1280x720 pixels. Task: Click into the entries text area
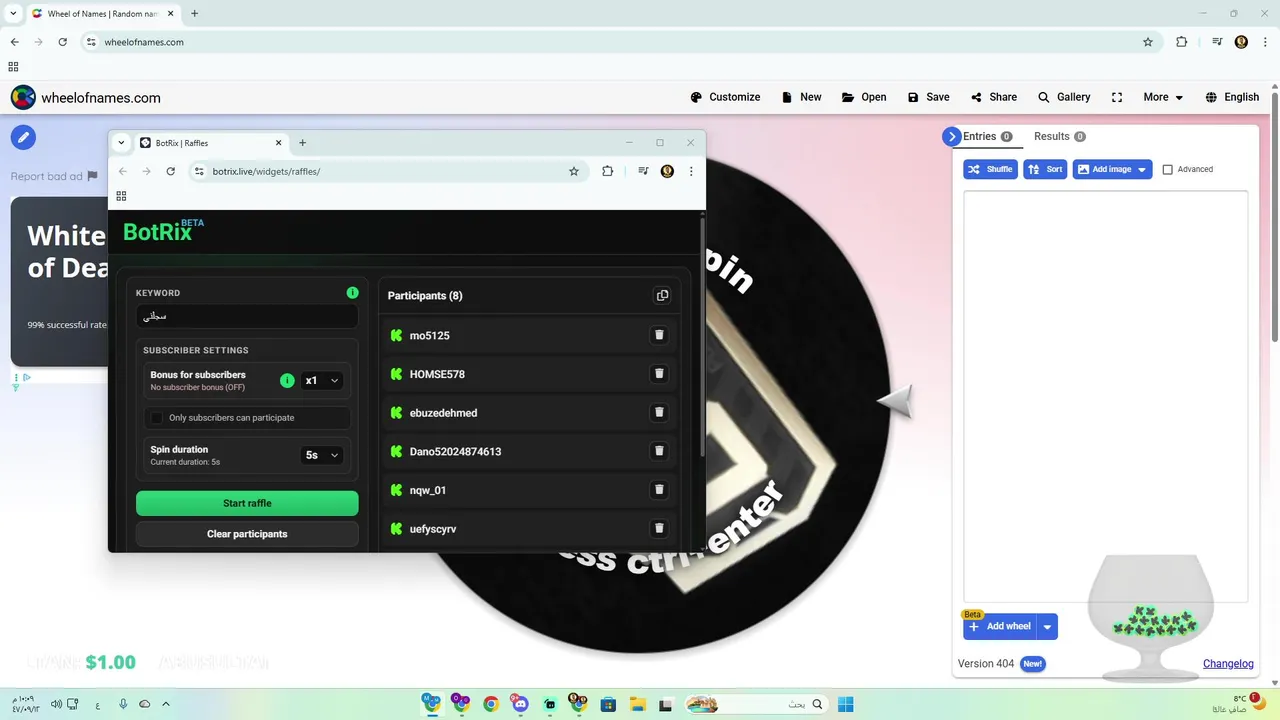[1105, 395]
